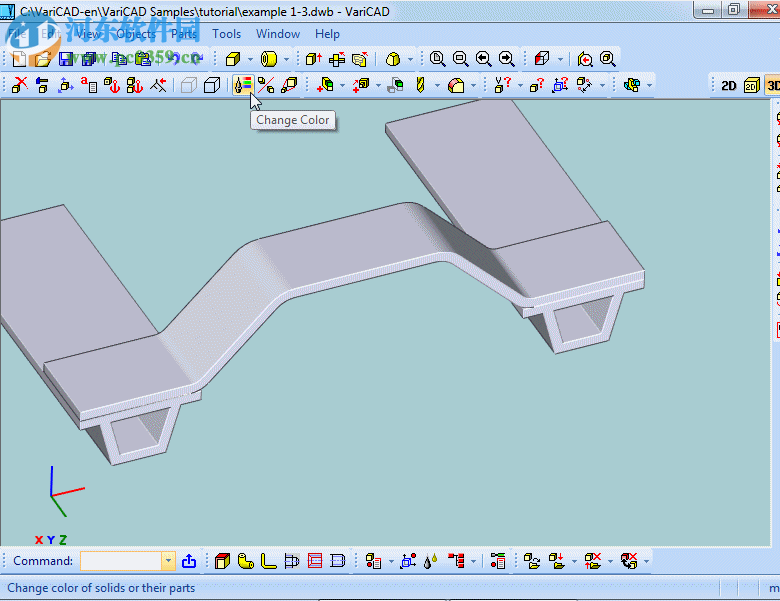Toggle the 3D mode button
780x601 pixels.
[x=773, y=85]
